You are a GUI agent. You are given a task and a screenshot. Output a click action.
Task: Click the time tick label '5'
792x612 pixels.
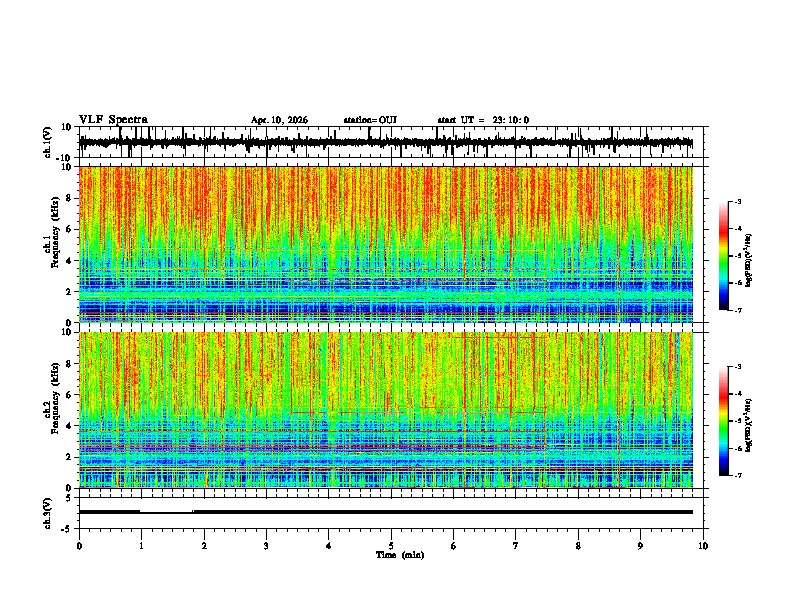(391, 546)
